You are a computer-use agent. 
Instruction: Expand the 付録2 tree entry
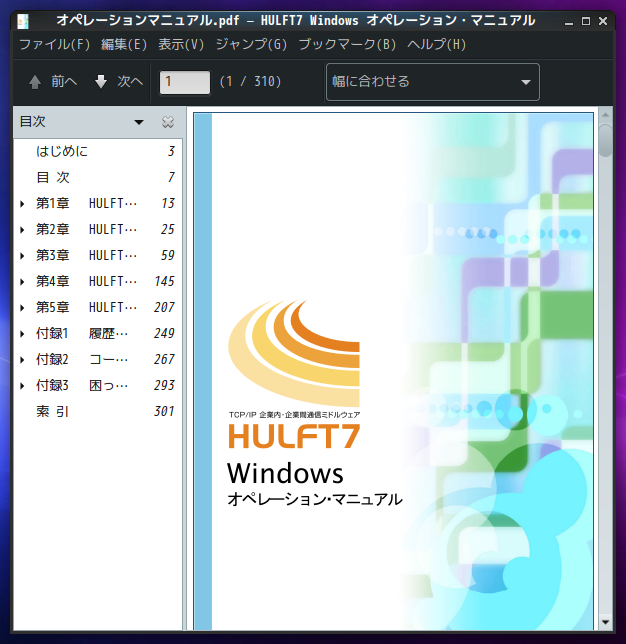[22, 360]
